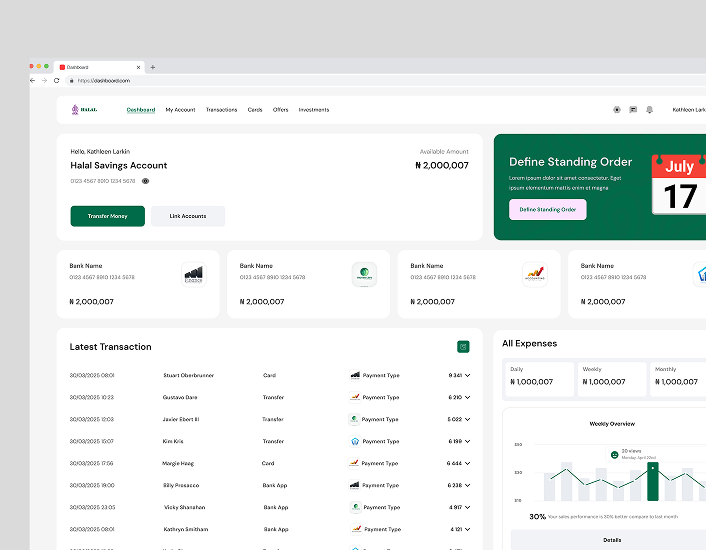The width and height of the screenshot is (706, 550).
Task: Click Stuart Oberbrunner name in transactions
Action: [189, 375]
